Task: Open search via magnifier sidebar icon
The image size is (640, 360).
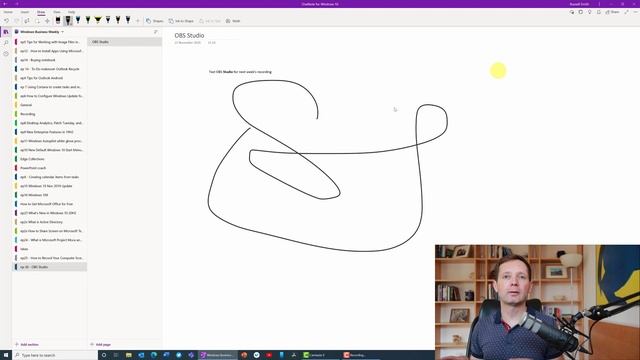Action: pyautogui.click(x=6, y=42)
